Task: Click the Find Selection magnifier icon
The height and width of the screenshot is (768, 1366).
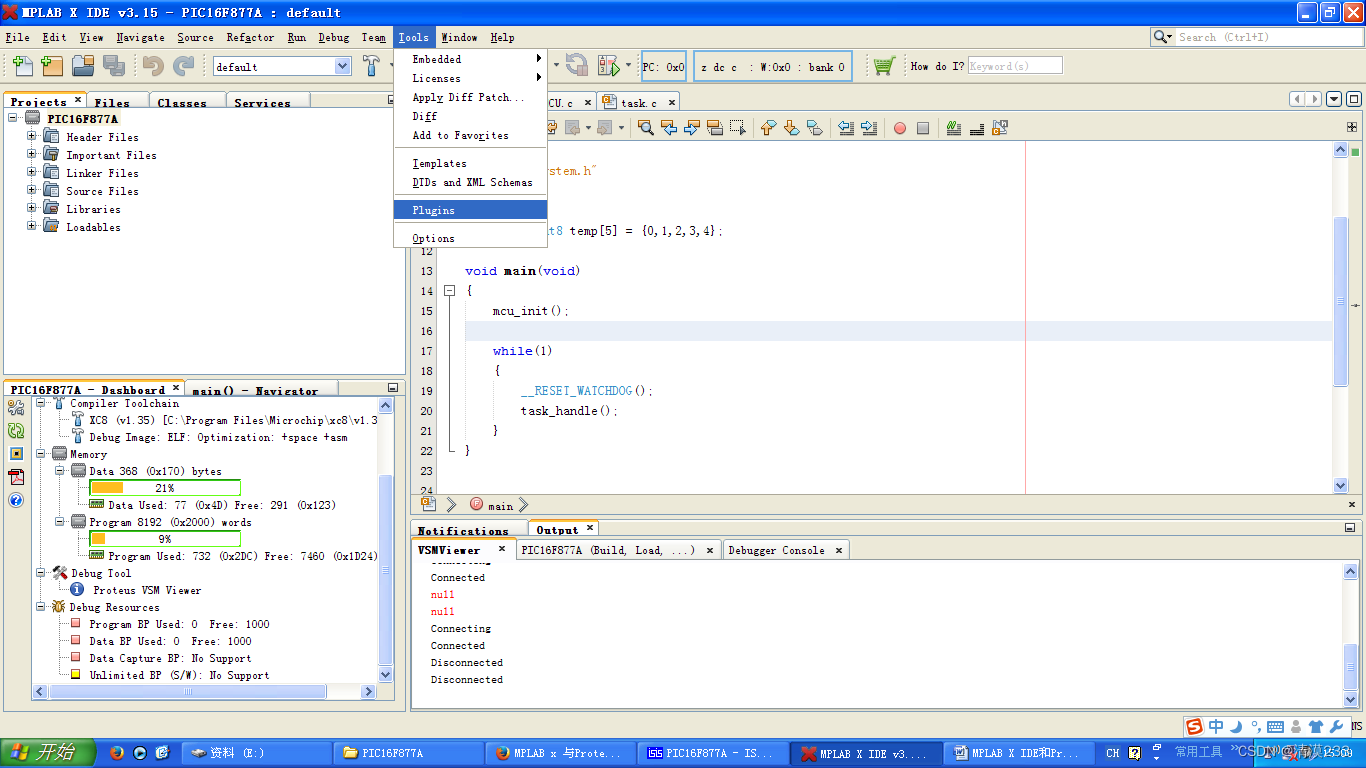Action: click(x=646, y=127)
